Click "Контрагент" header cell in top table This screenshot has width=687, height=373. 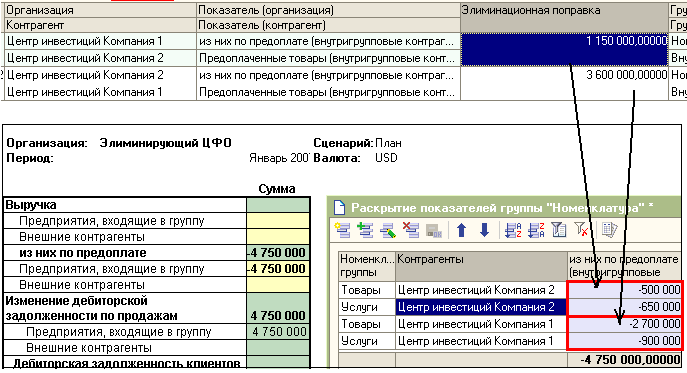tap(99, 25)
